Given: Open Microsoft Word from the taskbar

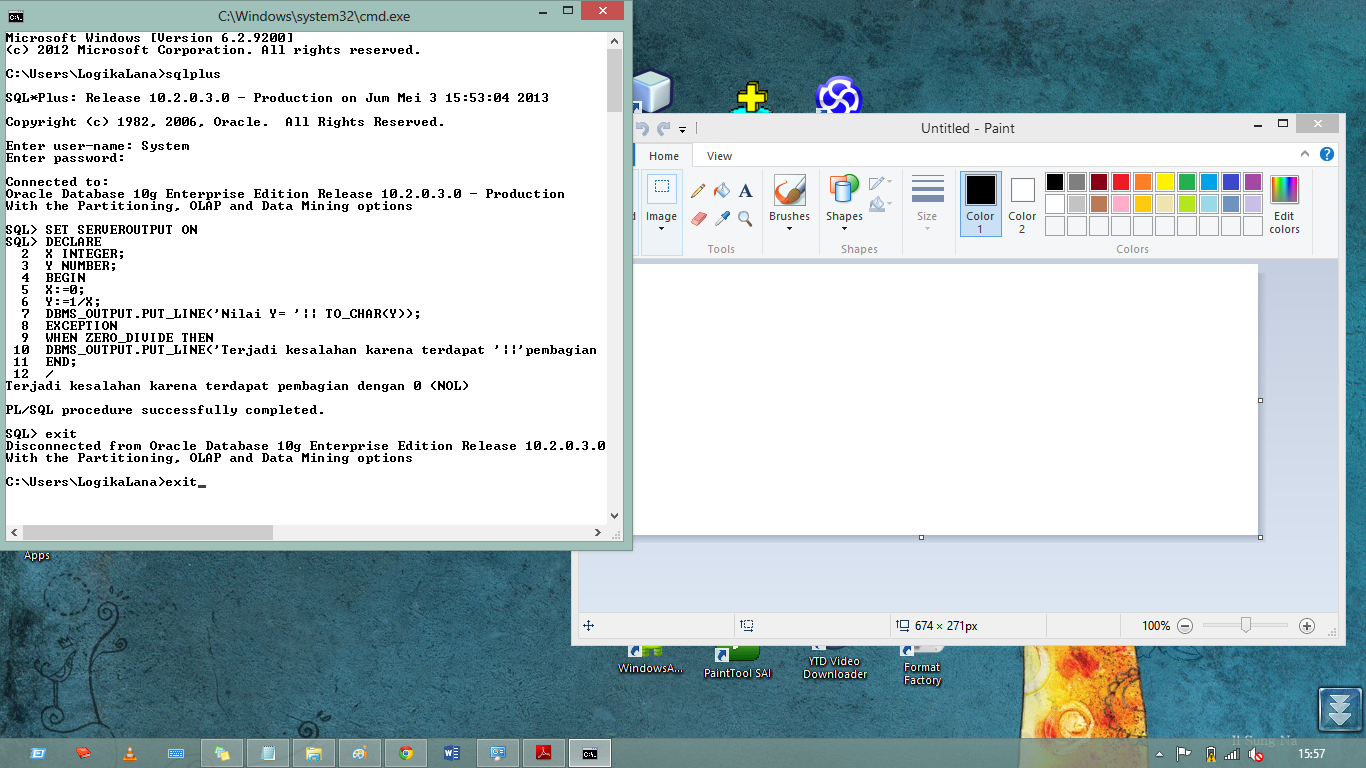Looking at the screenshot, I should tap(451, 753).
